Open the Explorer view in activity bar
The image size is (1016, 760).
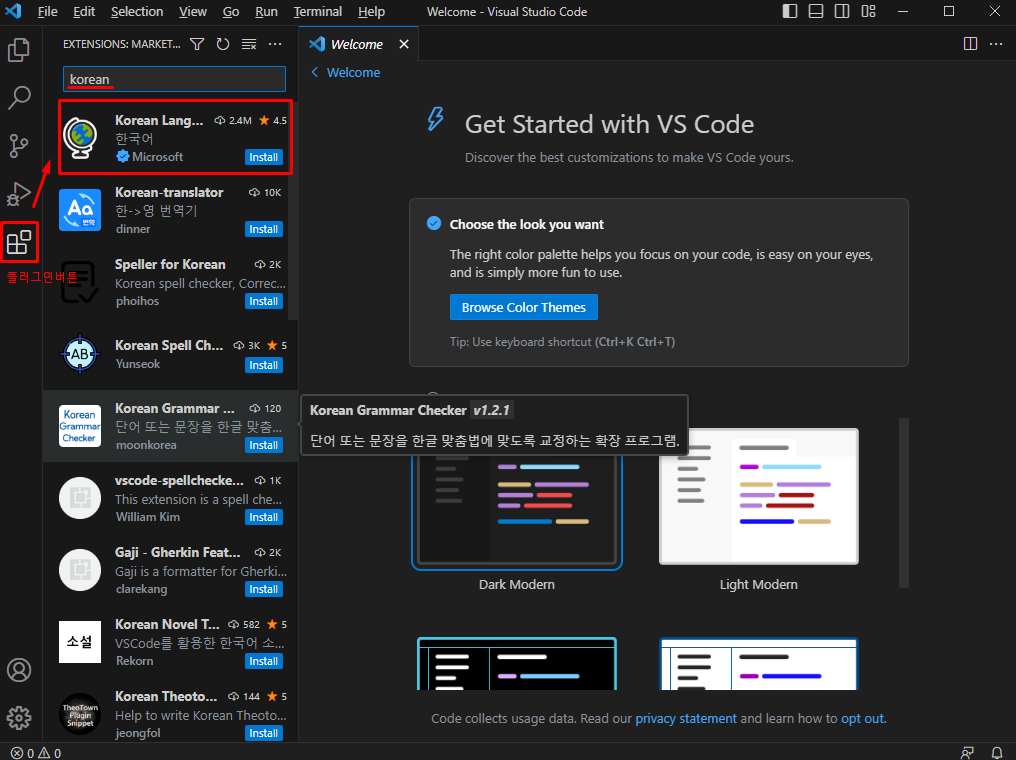19,50
